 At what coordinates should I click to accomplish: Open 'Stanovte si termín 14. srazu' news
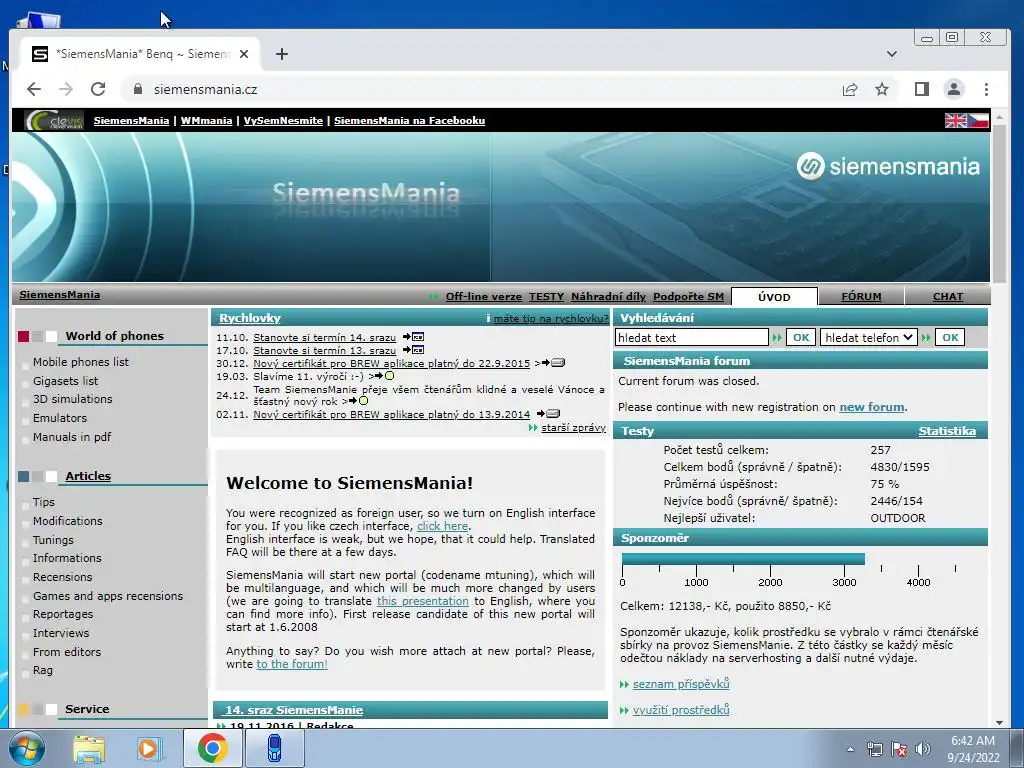324,338
